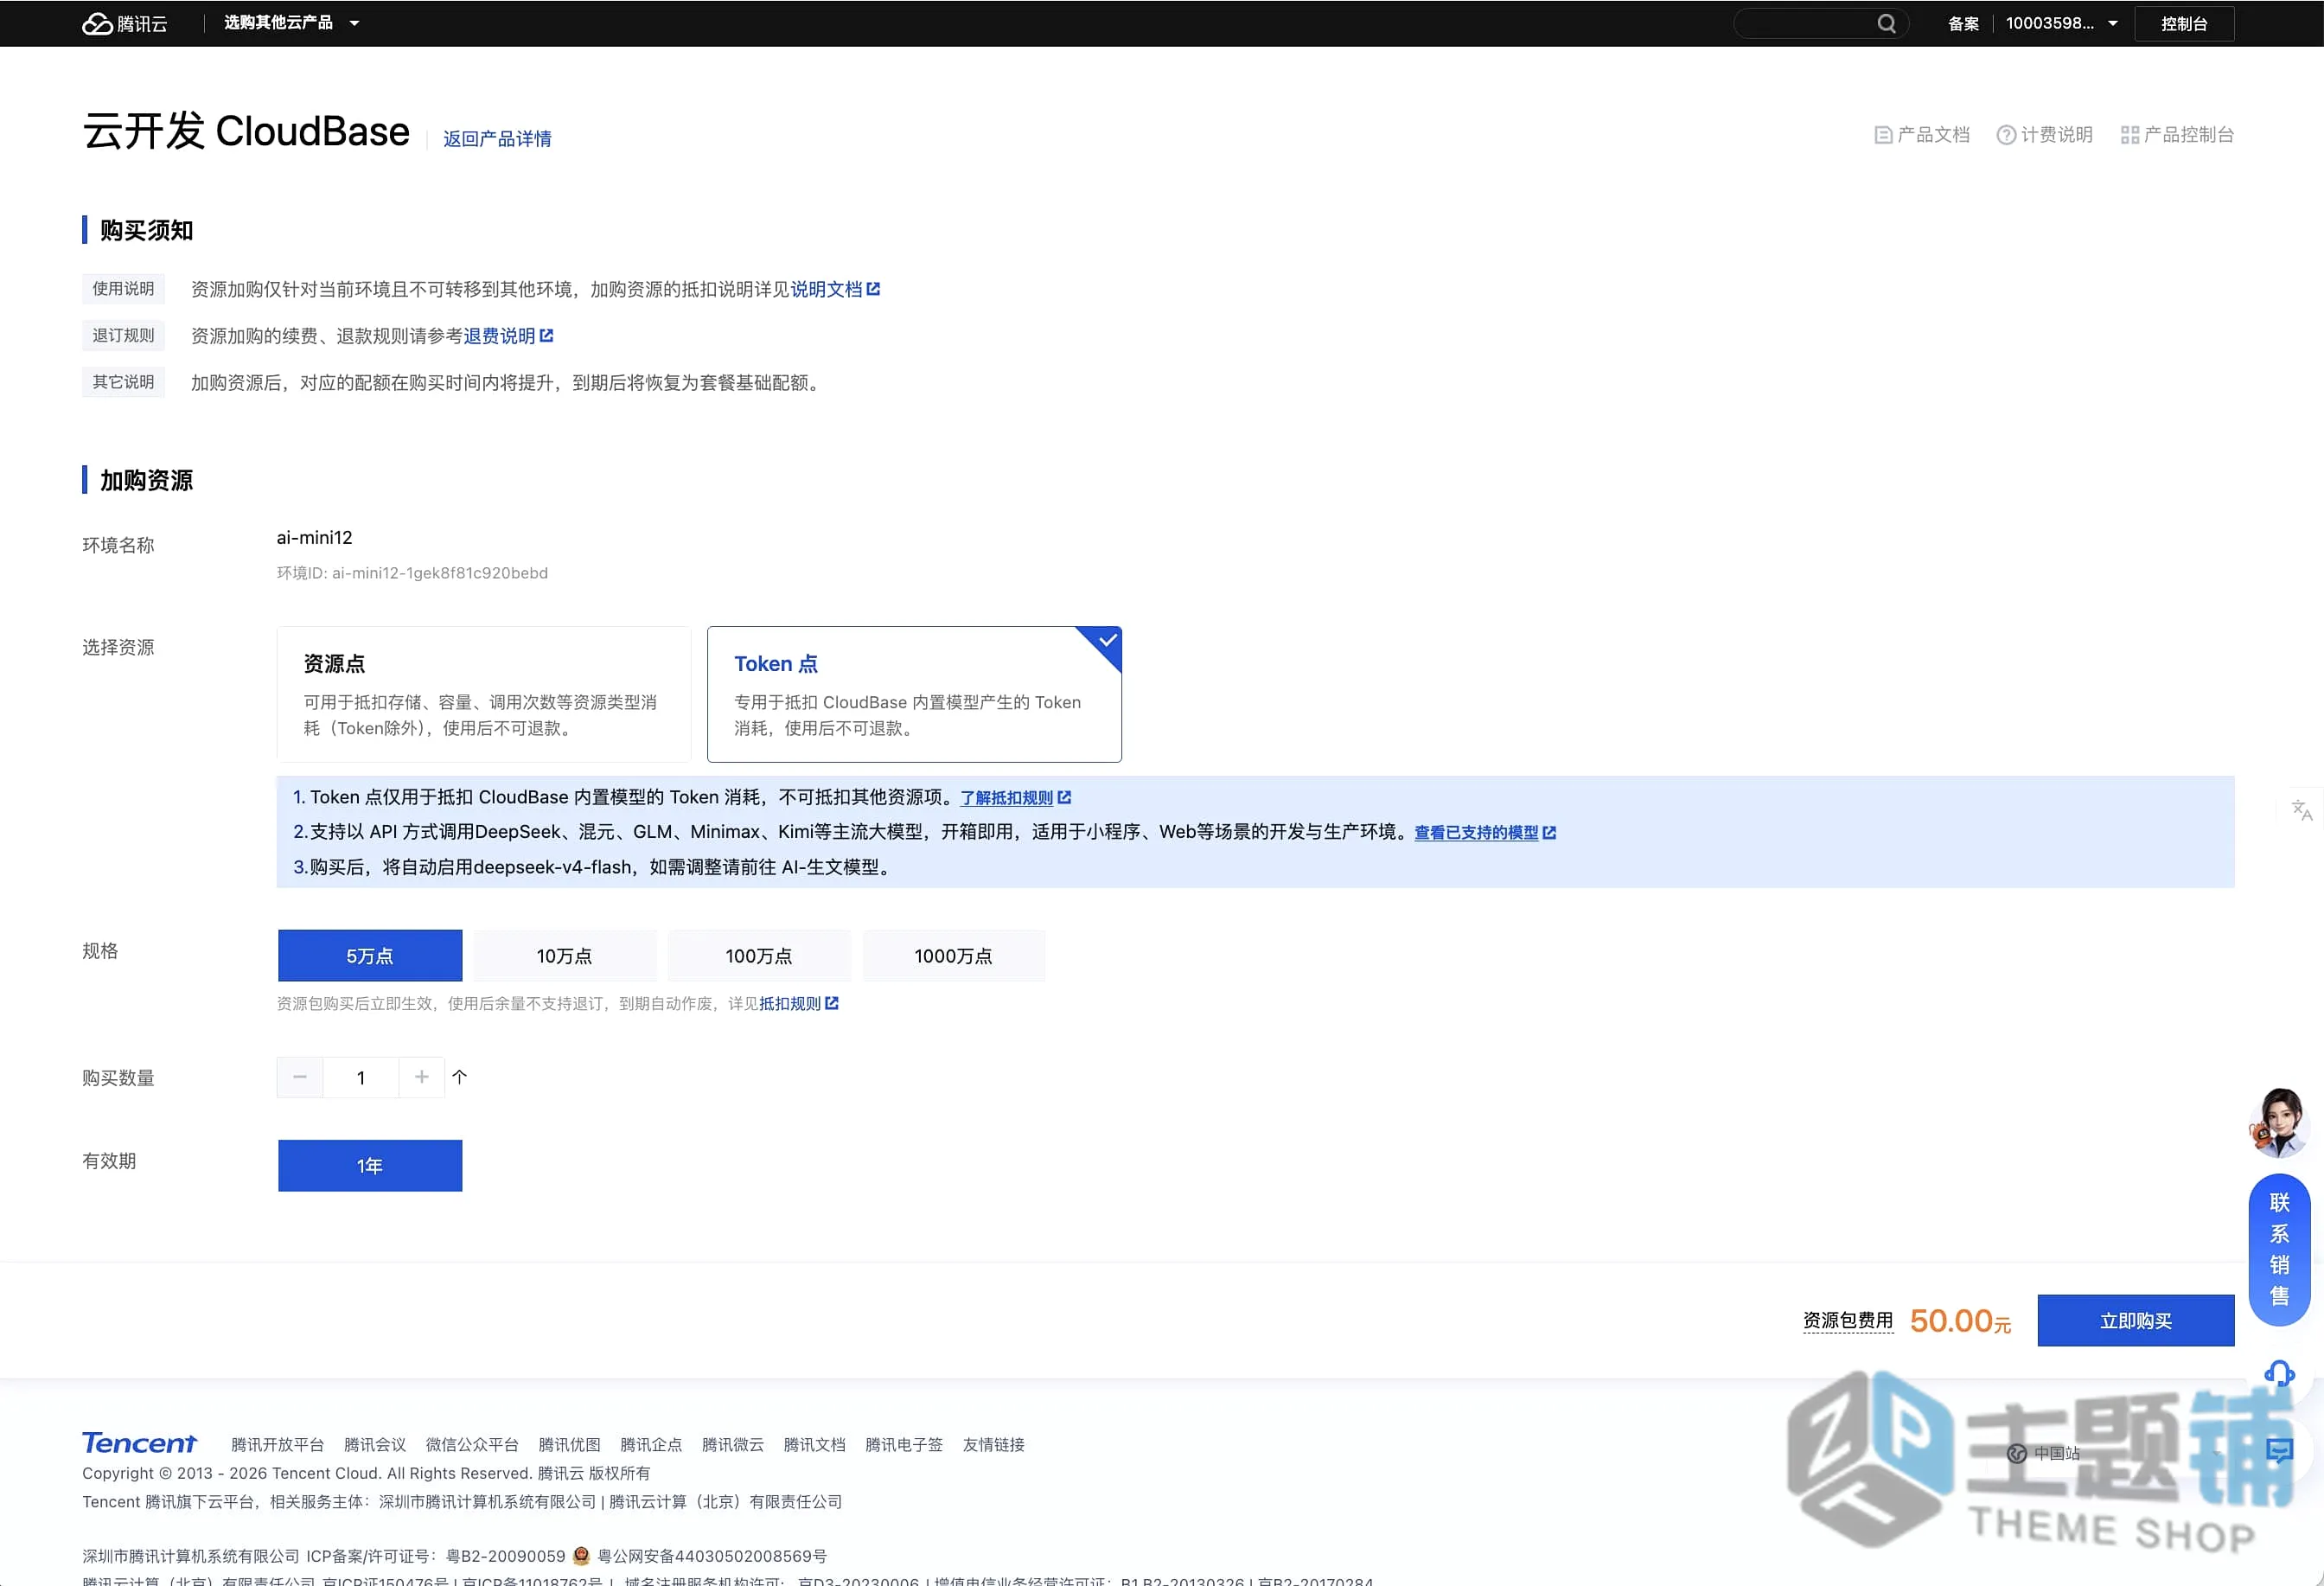Select the Token 点 resource card

point(914,694)
